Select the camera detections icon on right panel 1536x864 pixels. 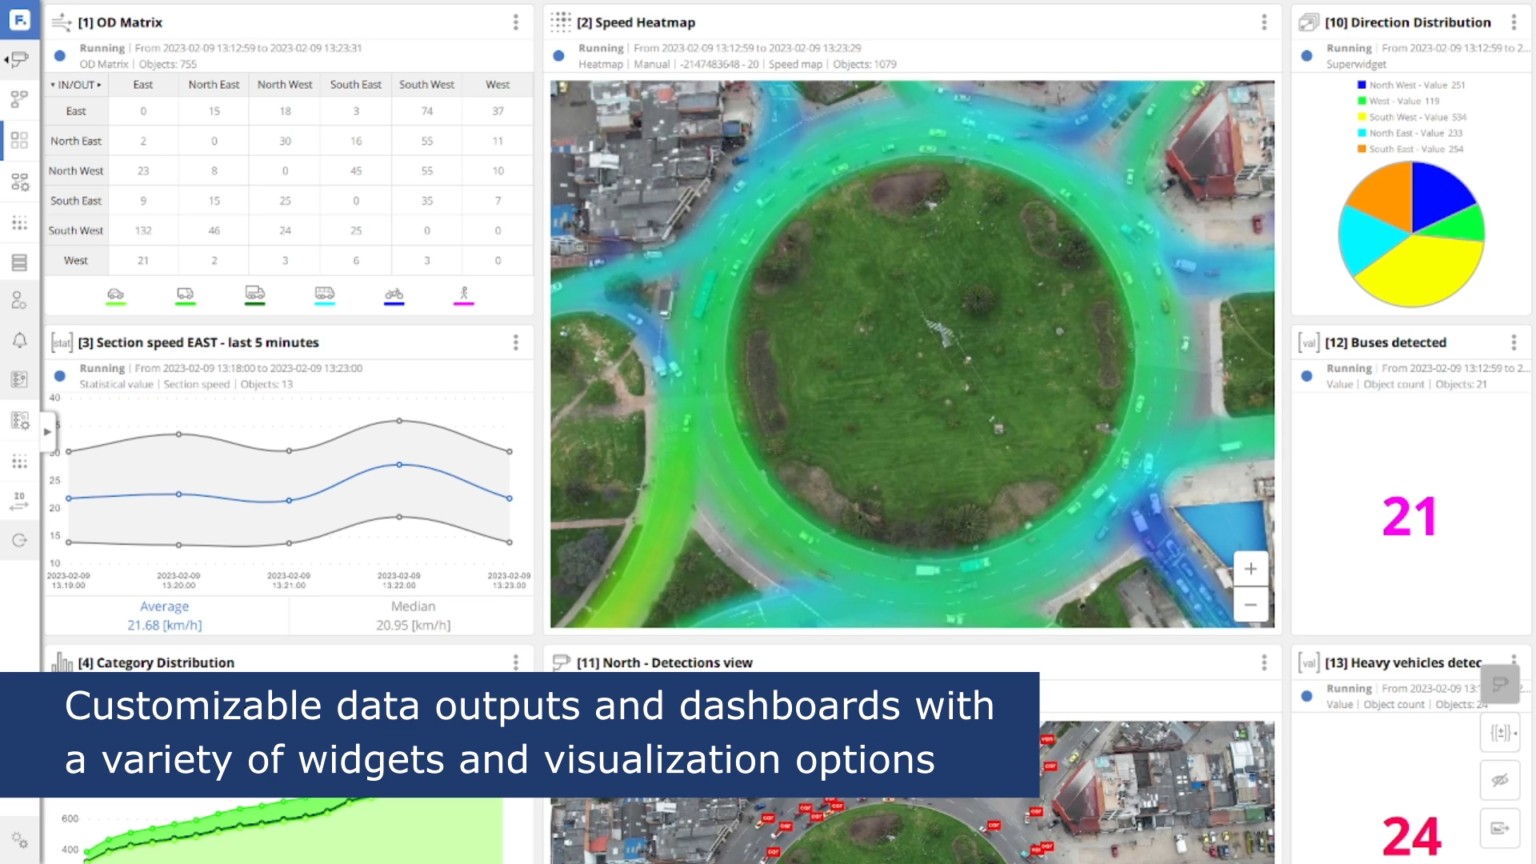(x=1499, y=685)
